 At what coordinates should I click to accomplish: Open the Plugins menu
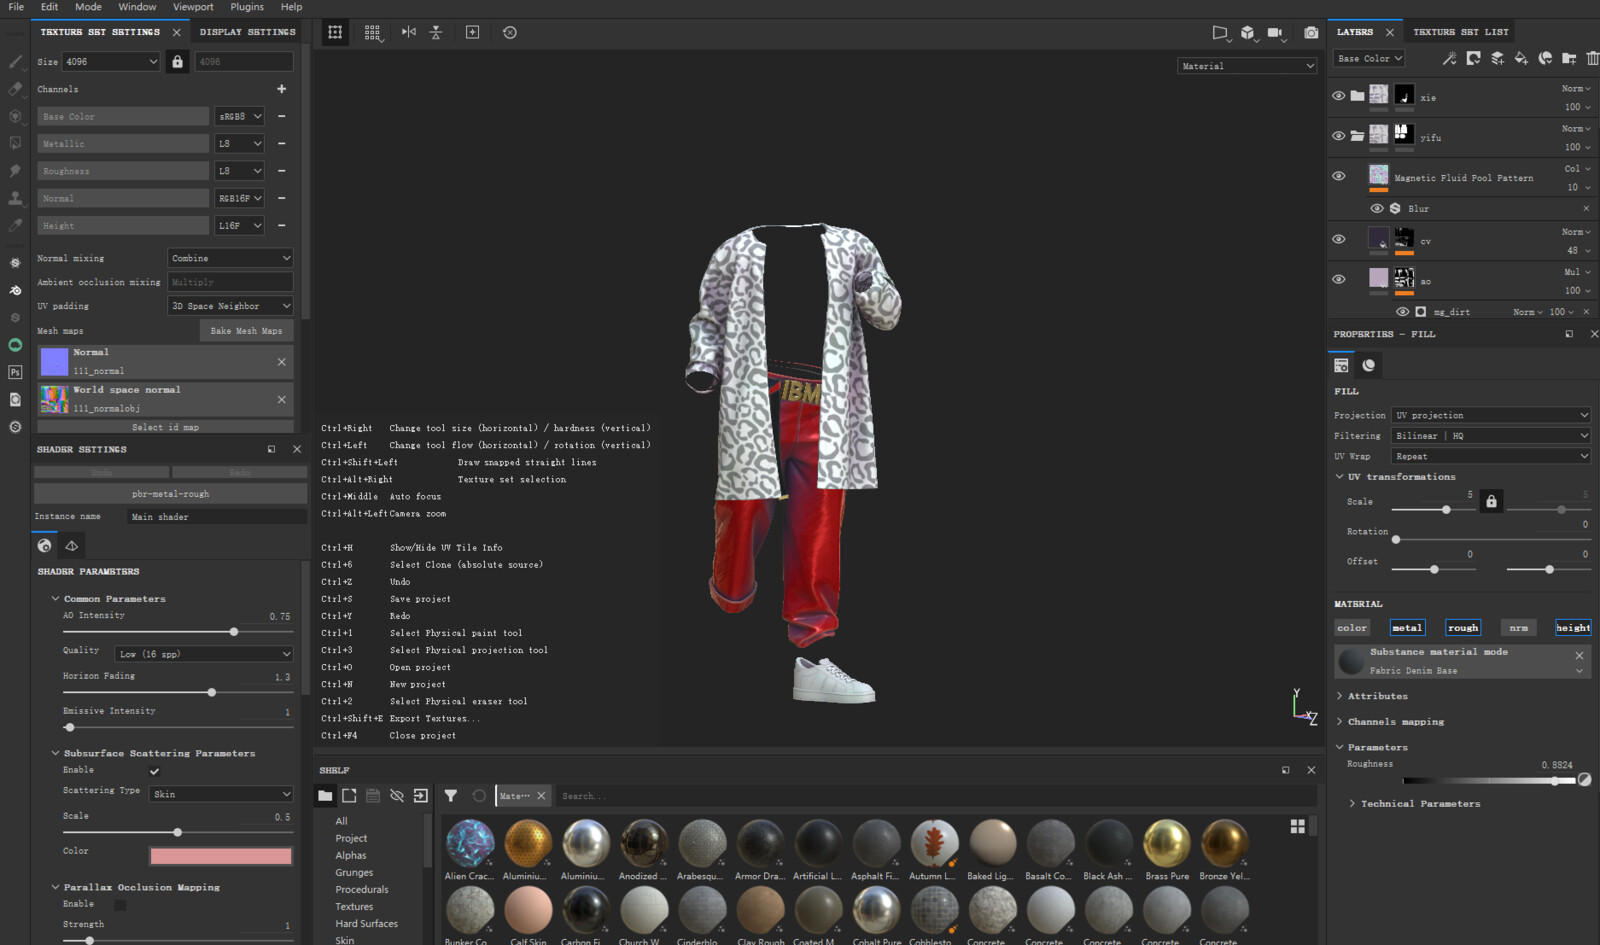click(x=247, y=7)
